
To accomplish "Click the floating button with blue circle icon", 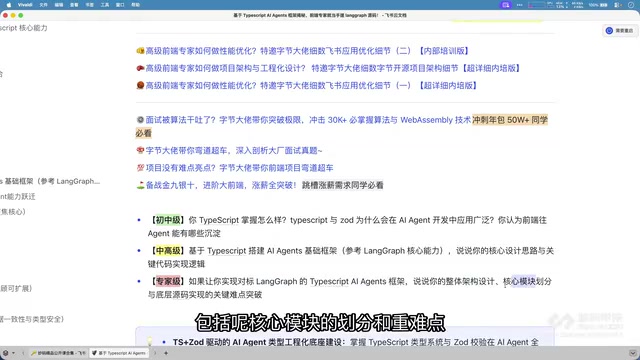I will point(620,31).
